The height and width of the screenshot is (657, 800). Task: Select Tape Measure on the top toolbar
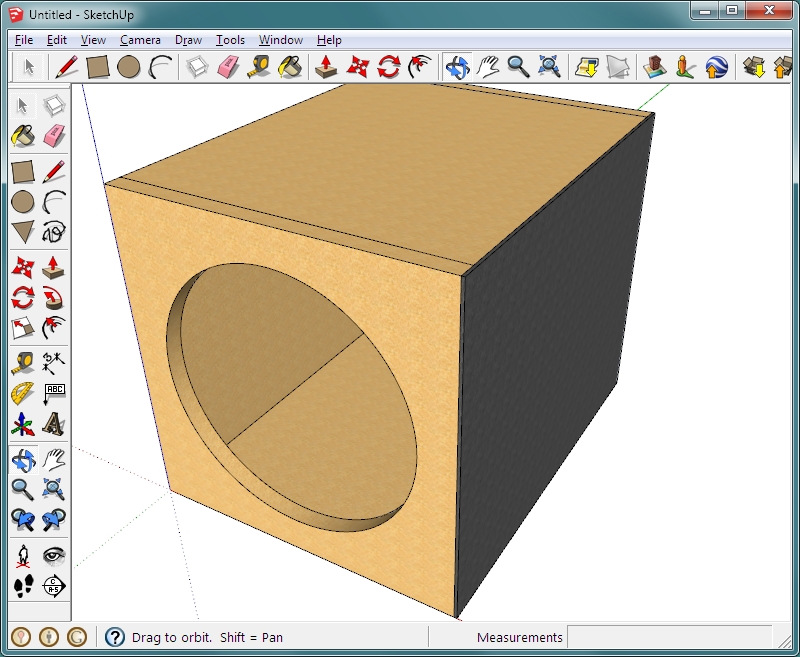259,67
